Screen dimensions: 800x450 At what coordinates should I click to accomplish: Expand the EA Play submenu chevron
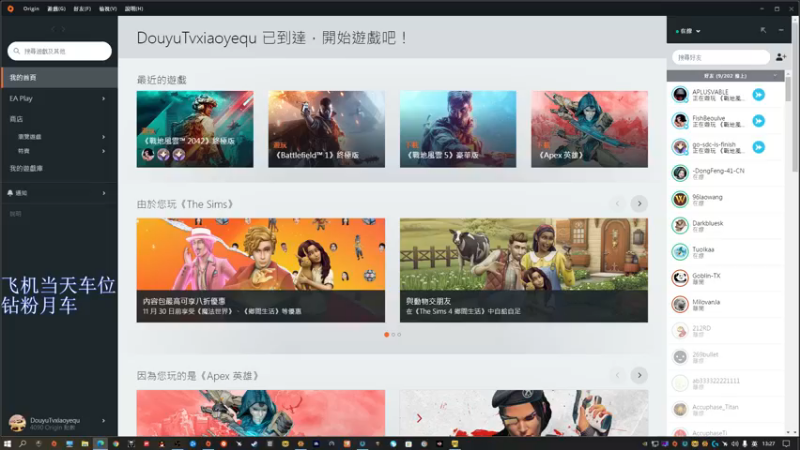coord(104,98)
